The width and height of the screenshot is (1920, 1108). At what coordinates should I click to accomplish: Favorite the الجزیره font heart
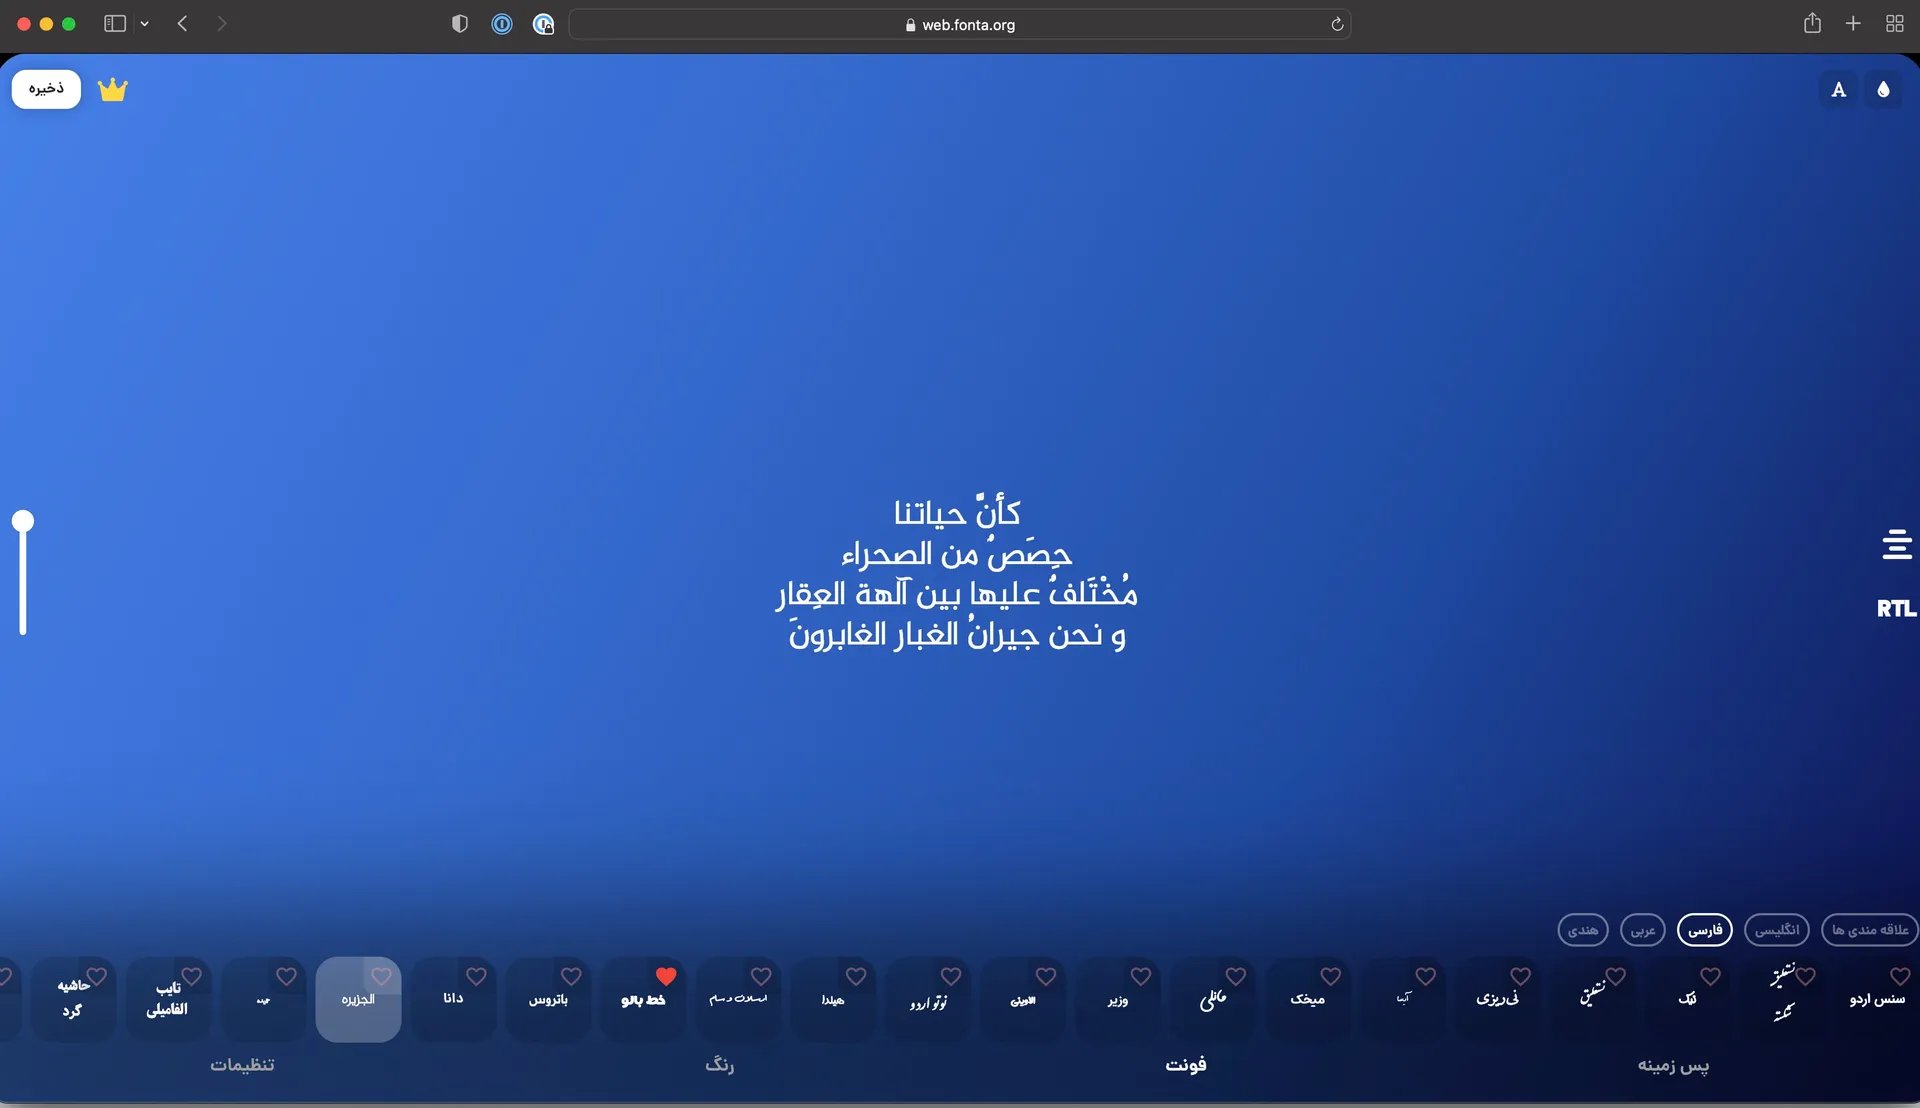381,976
